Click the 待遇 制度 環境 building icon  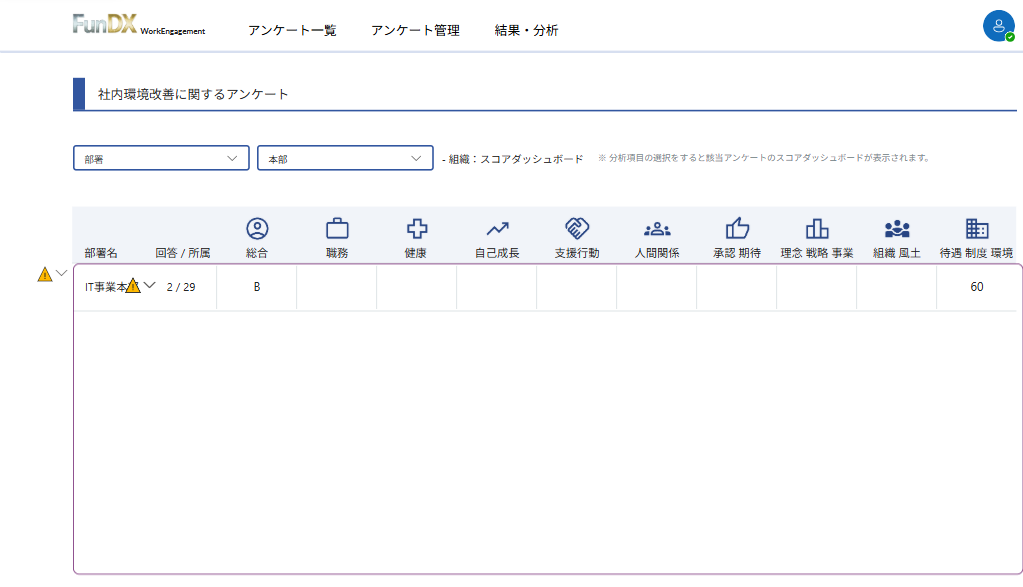click(977, 228)
